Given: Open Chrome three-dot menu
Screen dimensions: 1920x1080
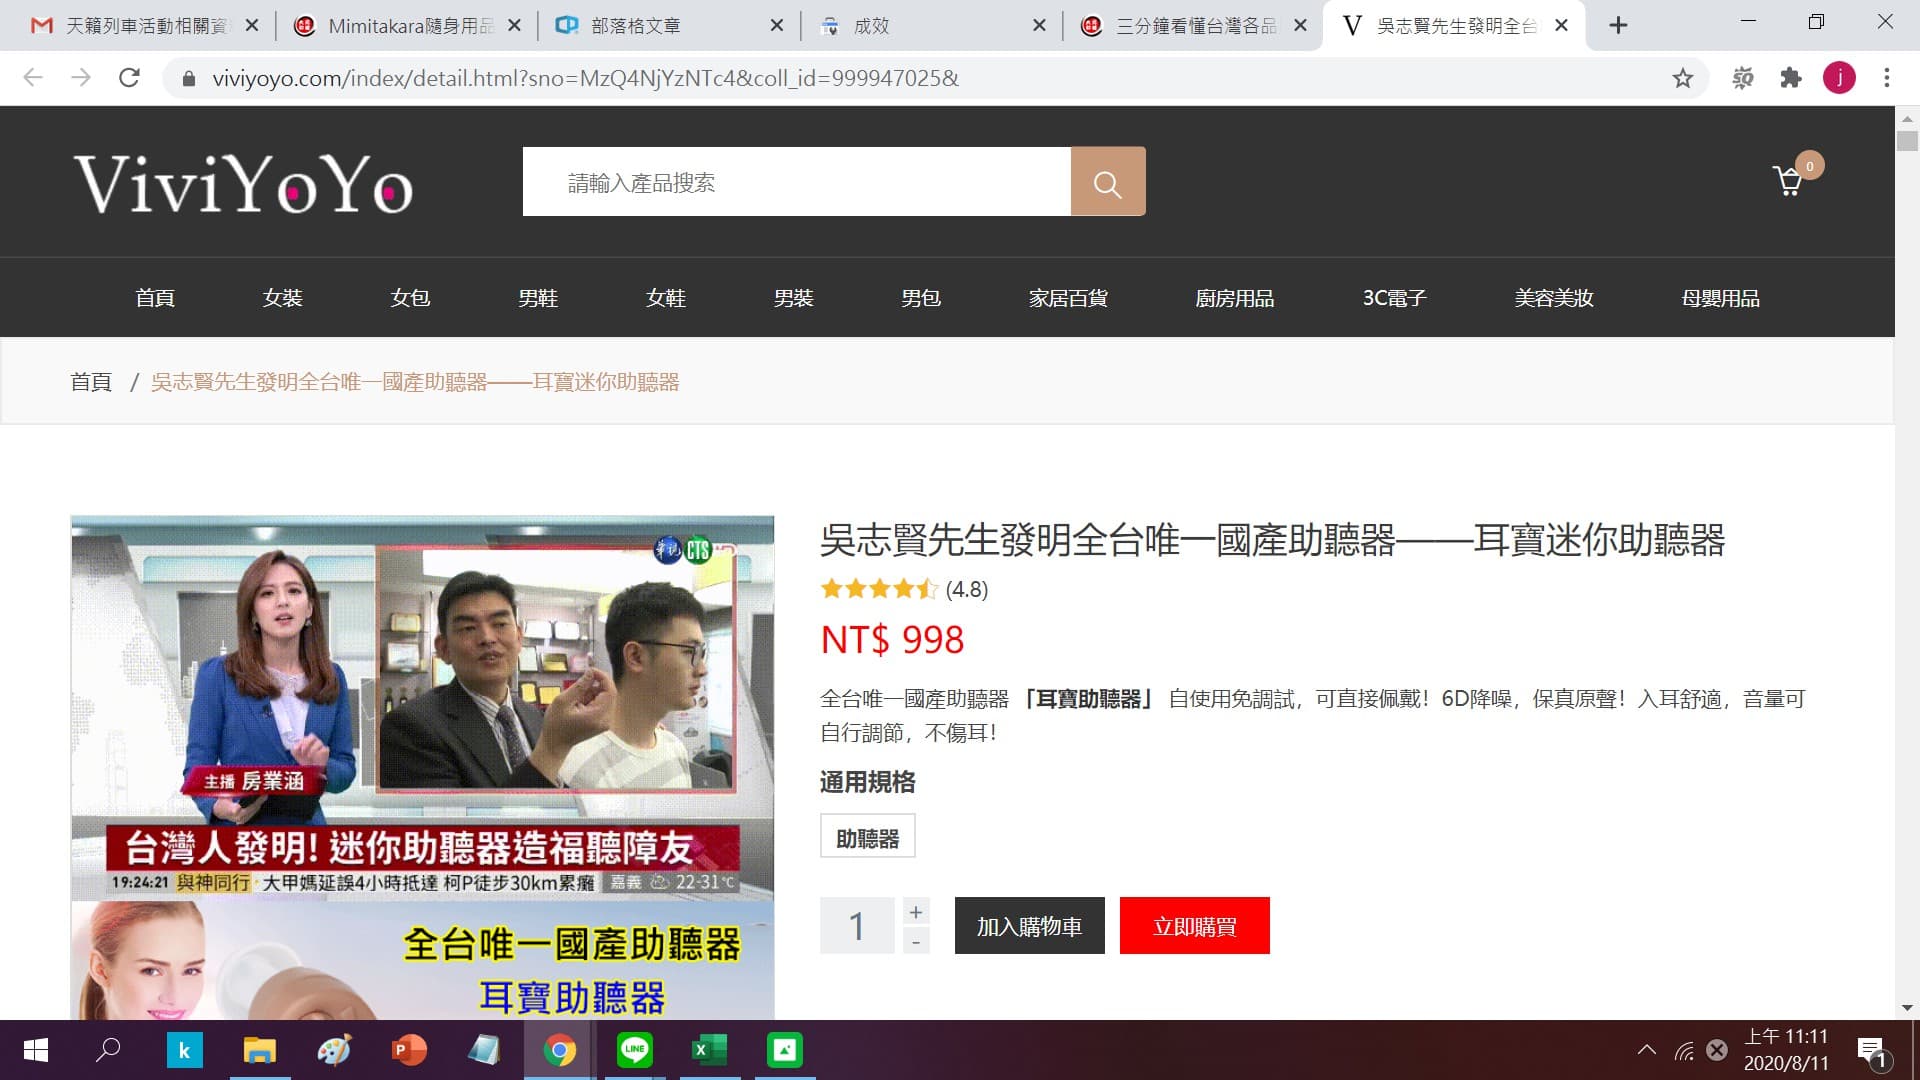Looking at the screenshot, I should [1887, 78].
